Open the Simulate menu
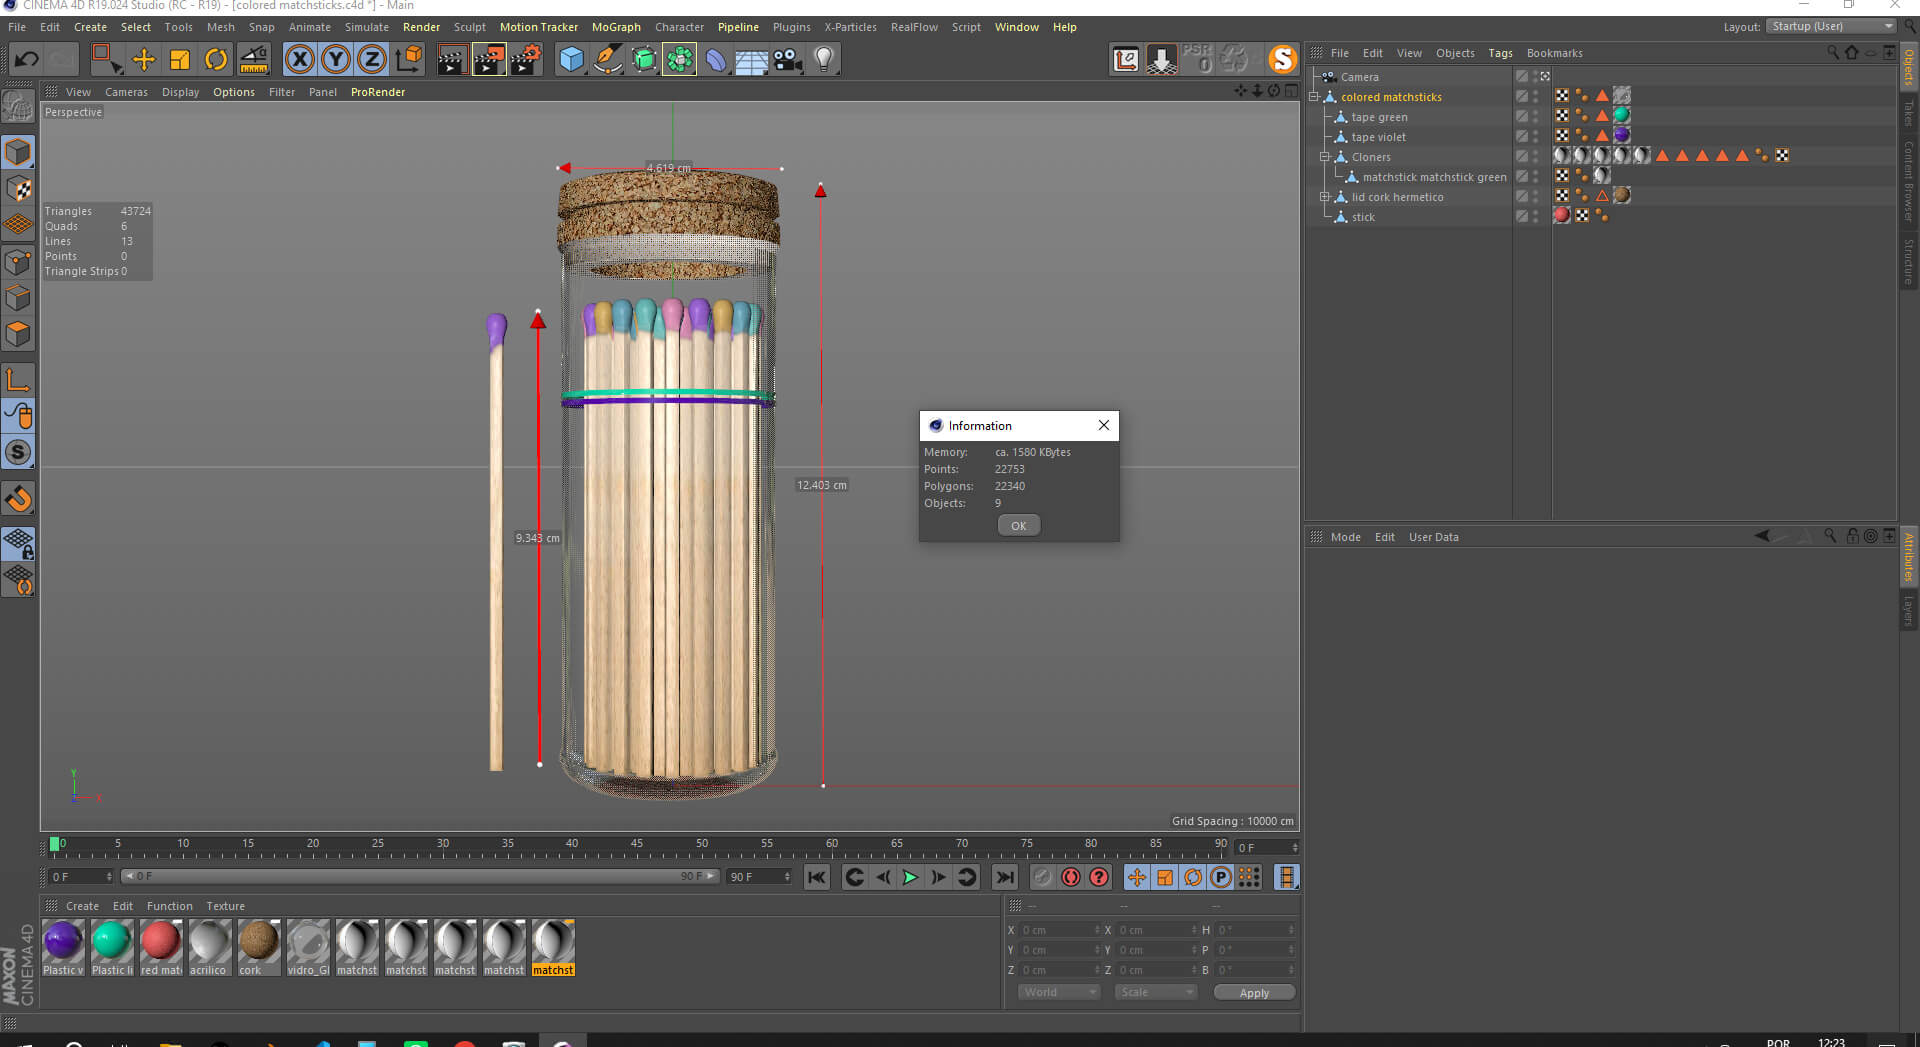Image resolution: width=1920 pixels, height=1047 pixels. coord(367,27)
